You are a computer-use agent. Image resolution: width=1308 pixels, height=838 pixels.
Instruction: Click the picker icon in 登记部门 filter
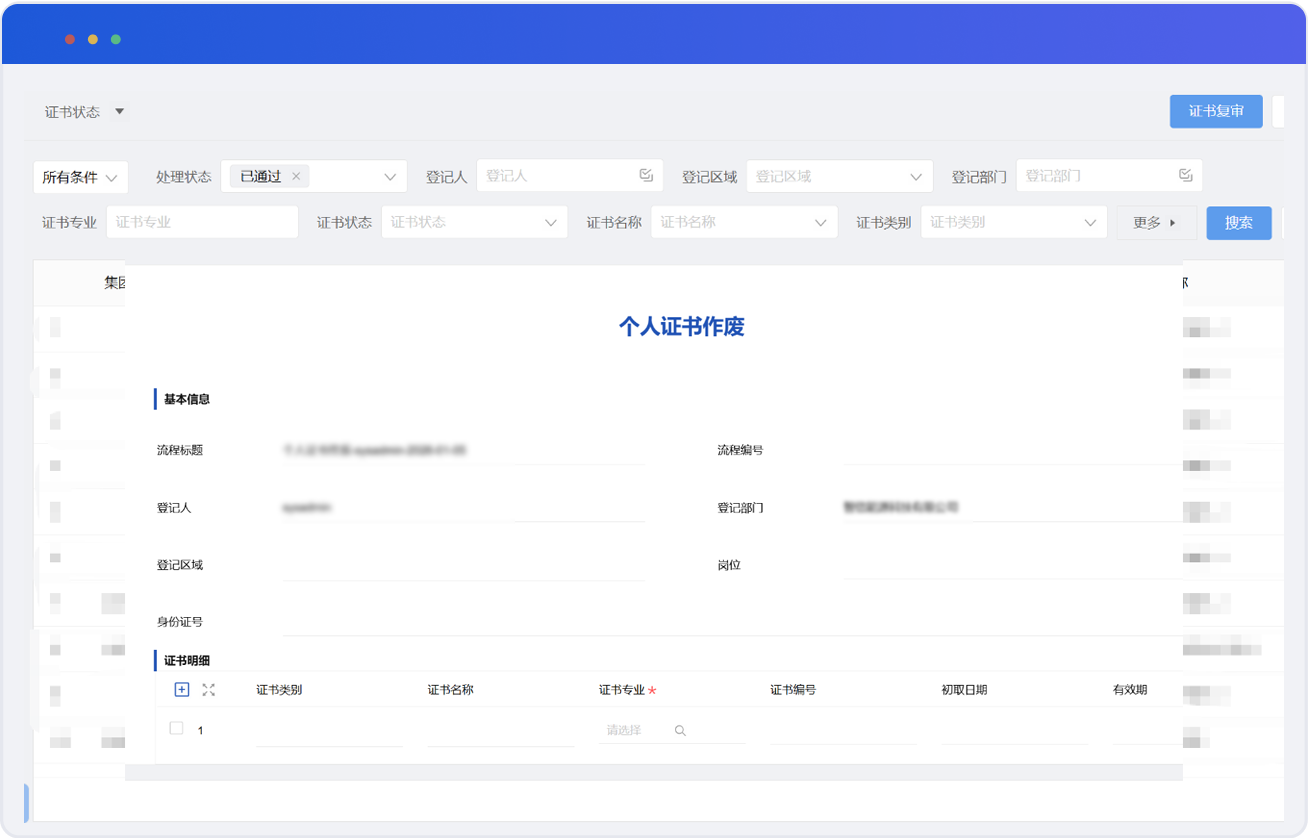[1186, 175]
